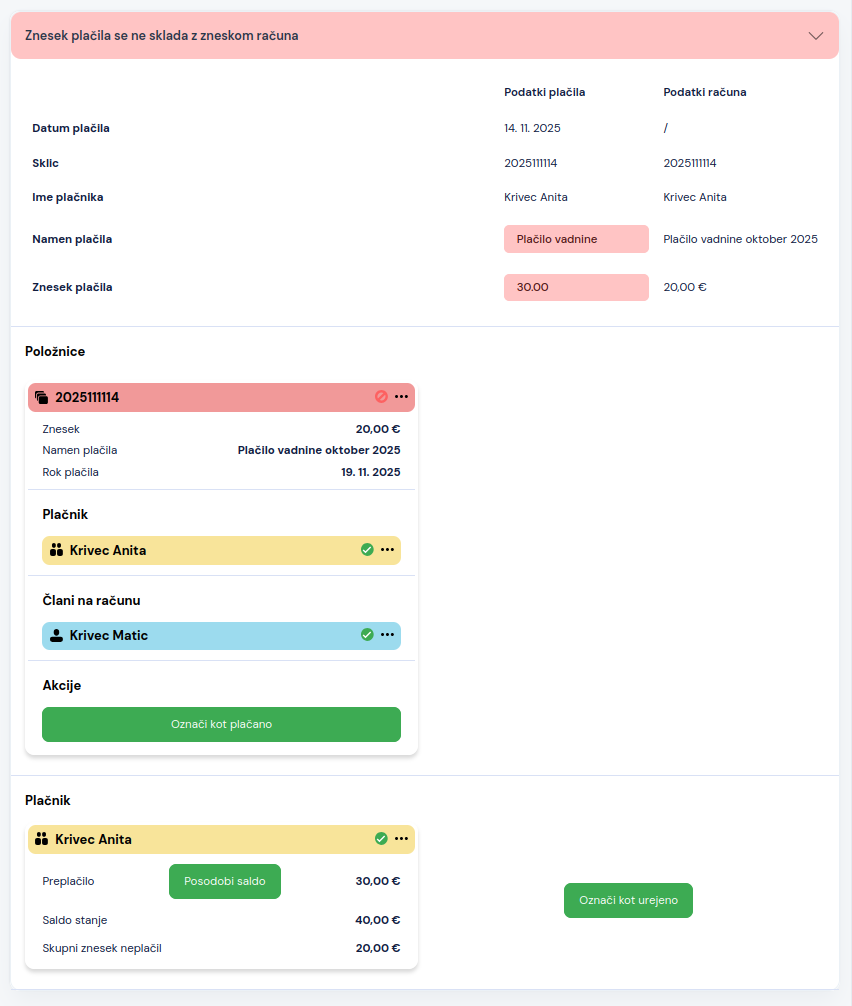Click green checkmark in bottom Plačnik card header
The height and width of the screenshot is (1006, 852).
coord(381,839)
